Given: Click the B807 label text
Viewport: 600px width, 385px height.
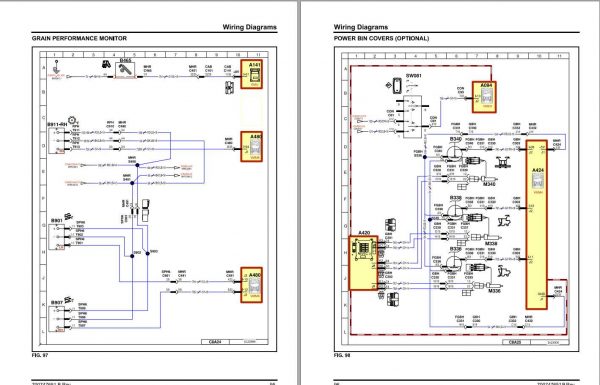Looking at the screenshot, I should click(57, 303).
